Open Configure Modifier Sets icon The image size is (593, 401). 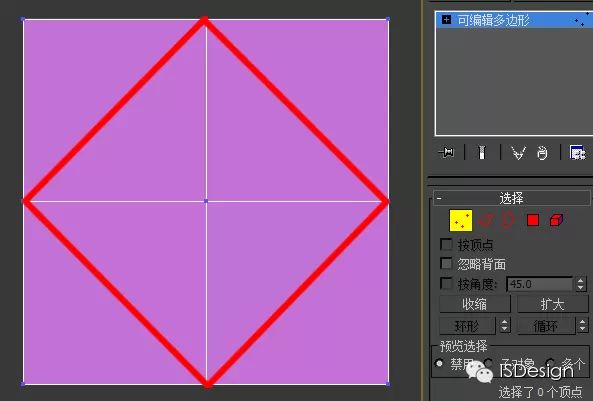[577, 153]
